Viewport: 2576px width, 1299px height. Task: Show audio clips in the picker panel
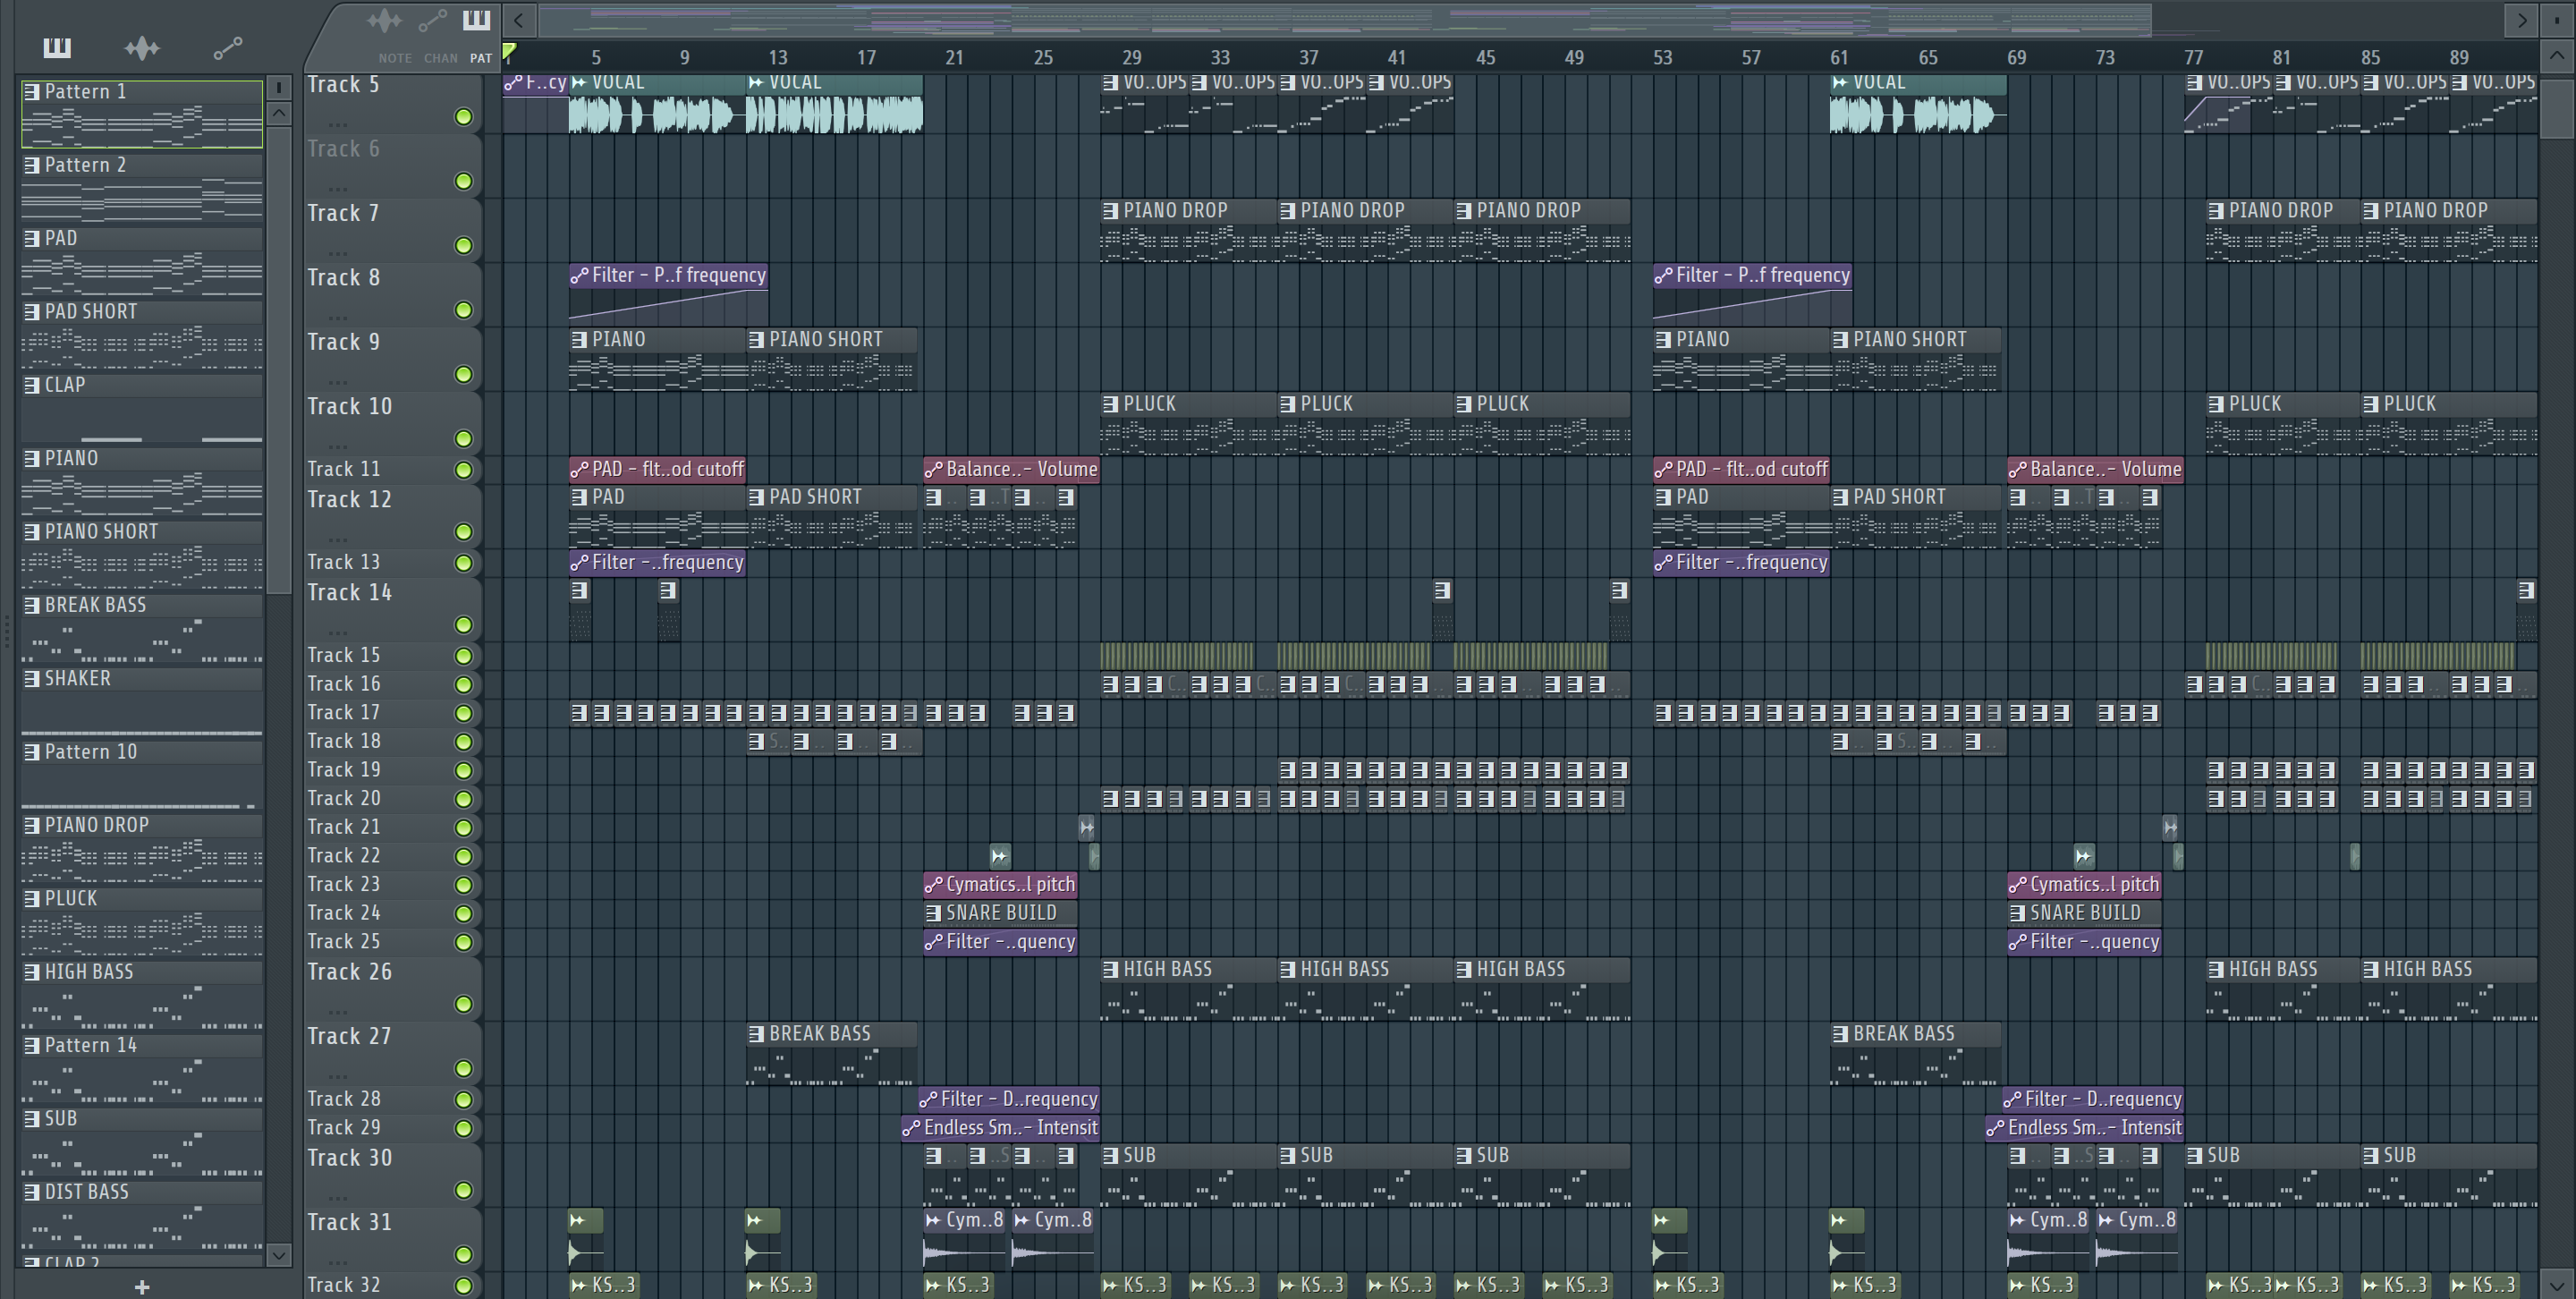coord(142,47)
